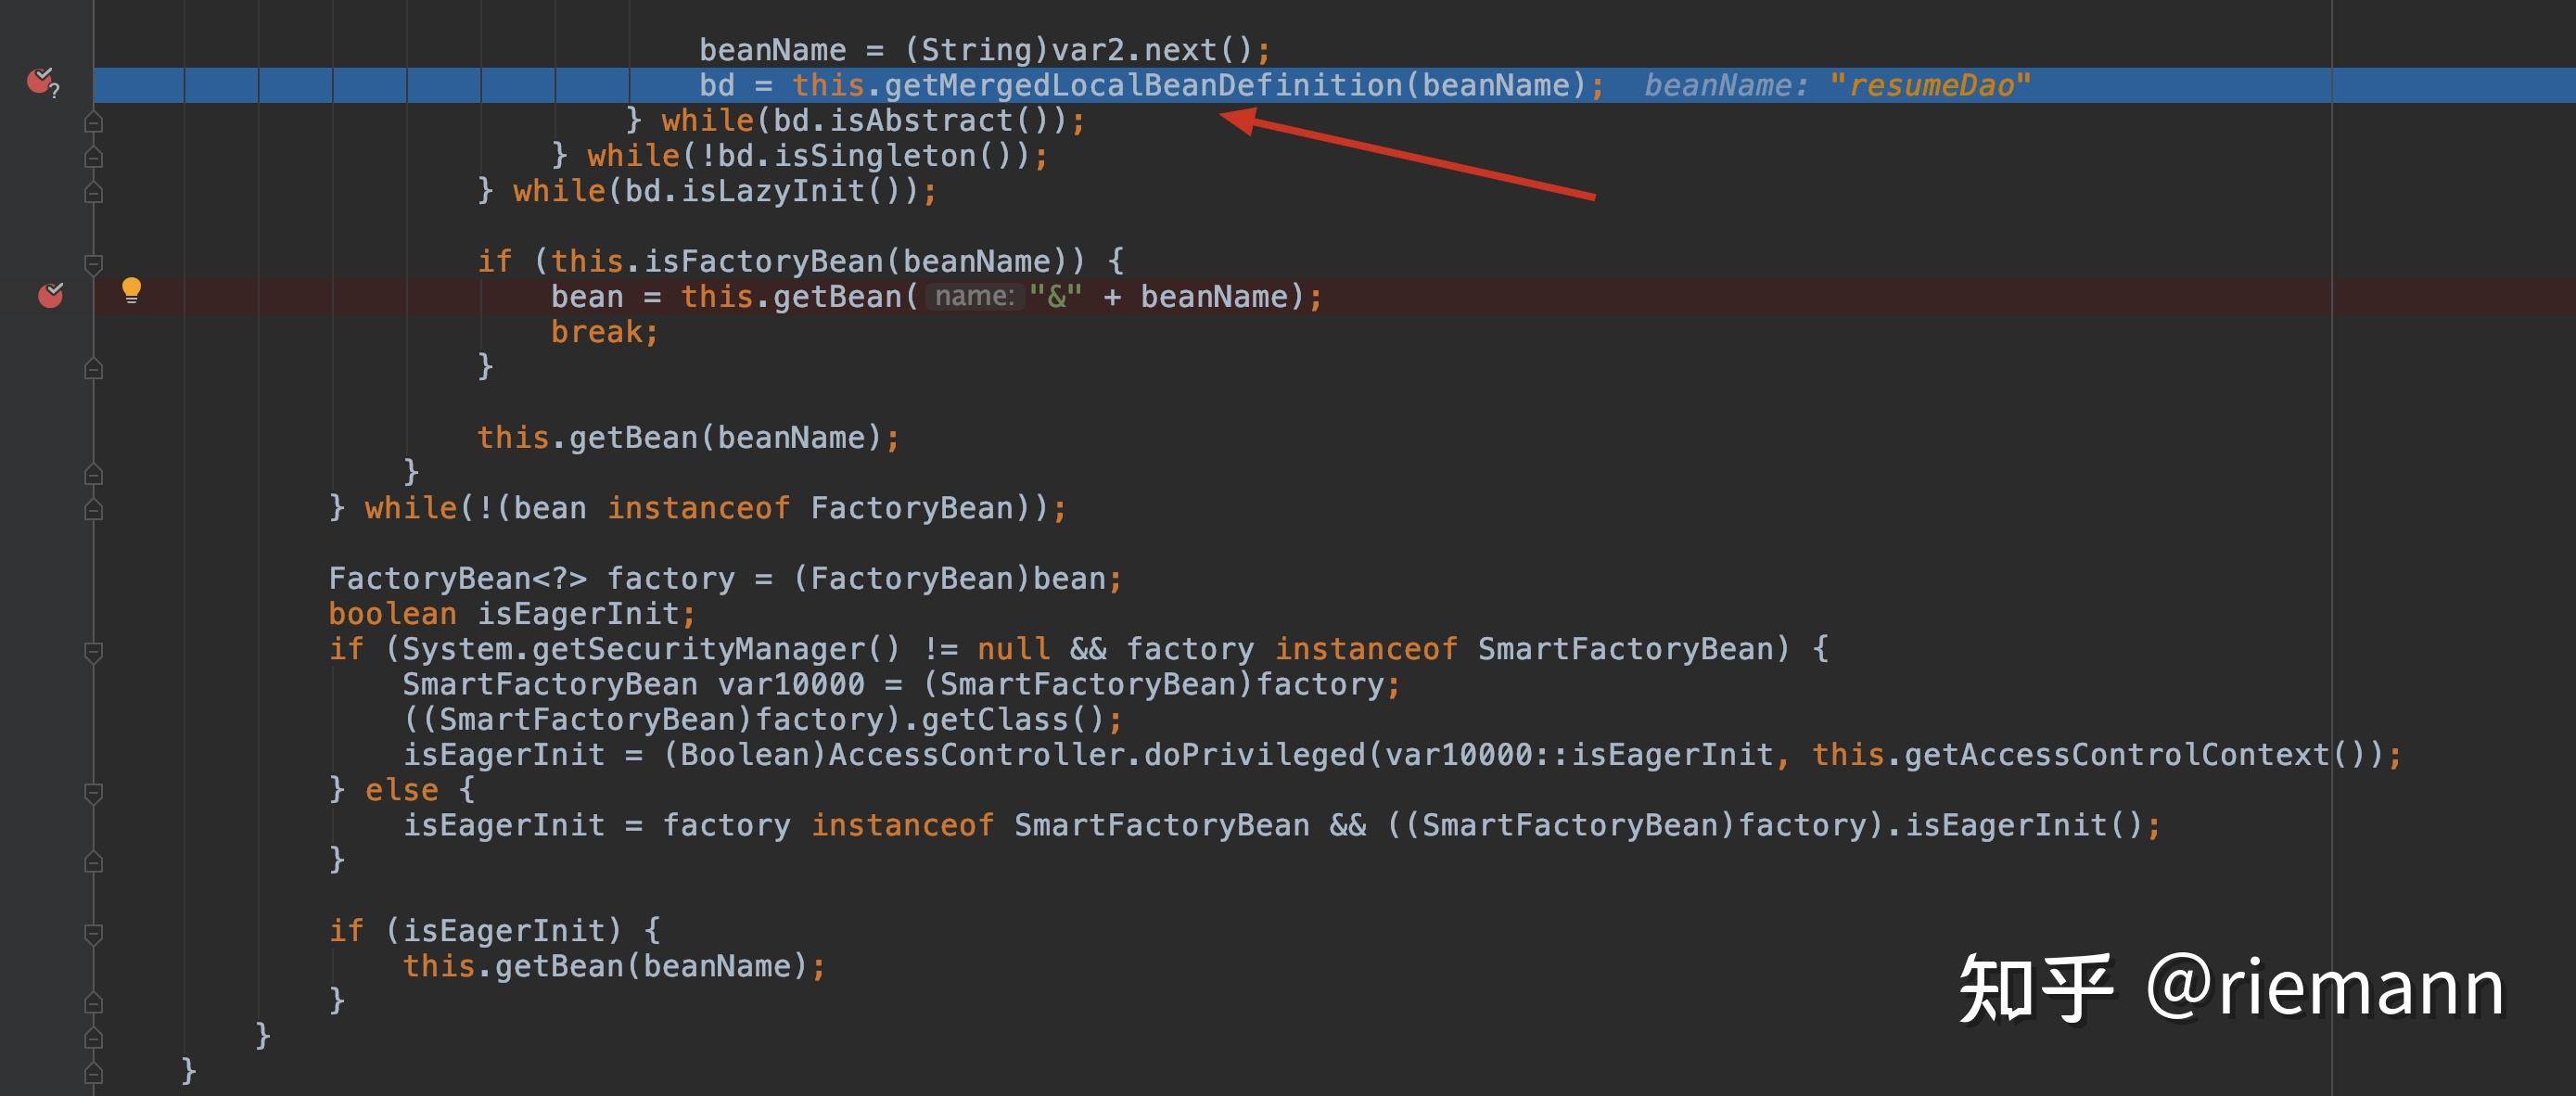Click the name: parameter hint in getBean
This screenshot has height=1096, width=2576.
(974, 296)
